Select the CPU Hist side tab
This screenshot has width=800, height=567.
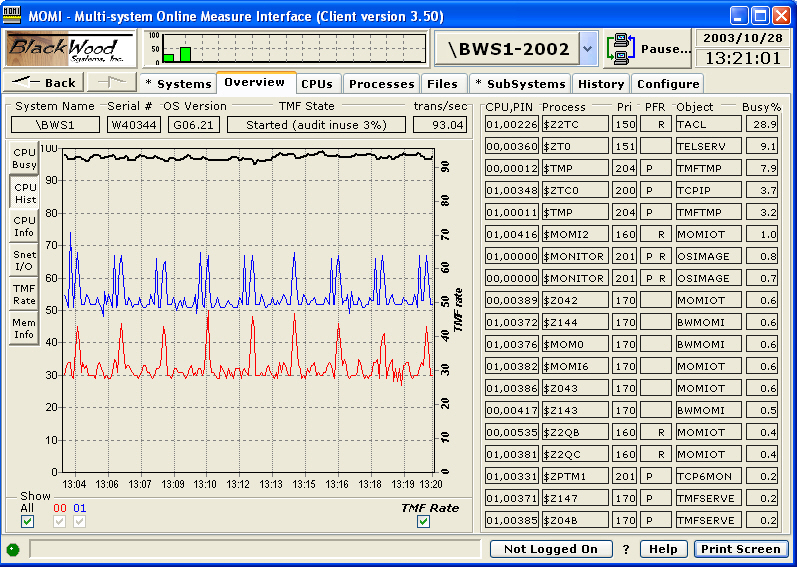coord(24,193)
